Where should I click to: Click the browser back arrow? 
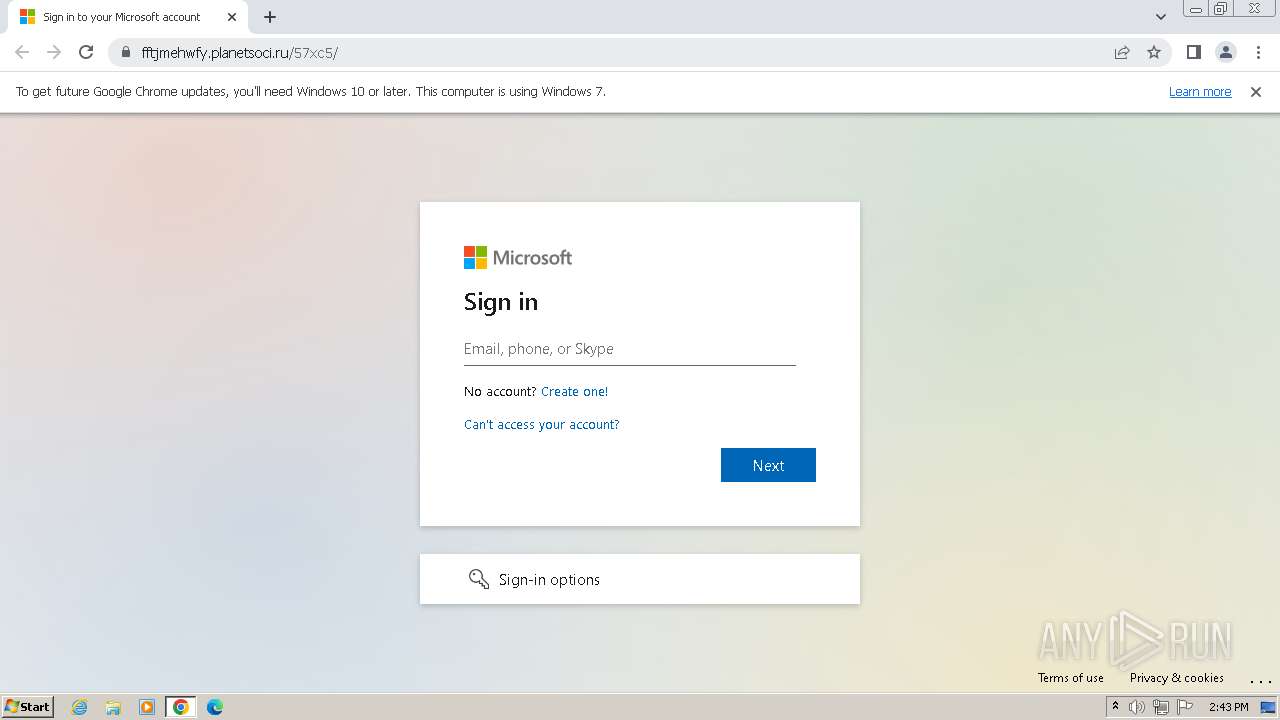22,52
